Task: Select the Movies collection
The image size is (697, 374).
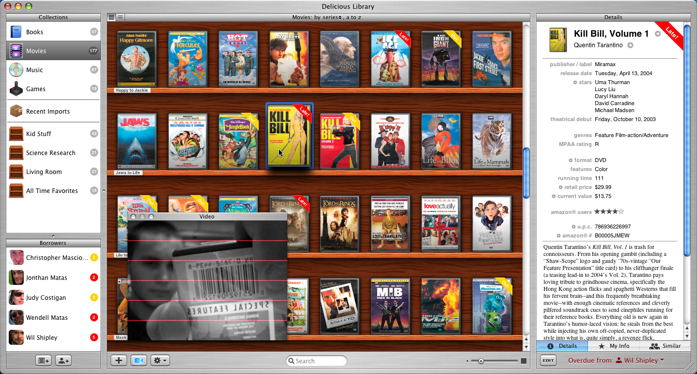Action: click(53, 51)
